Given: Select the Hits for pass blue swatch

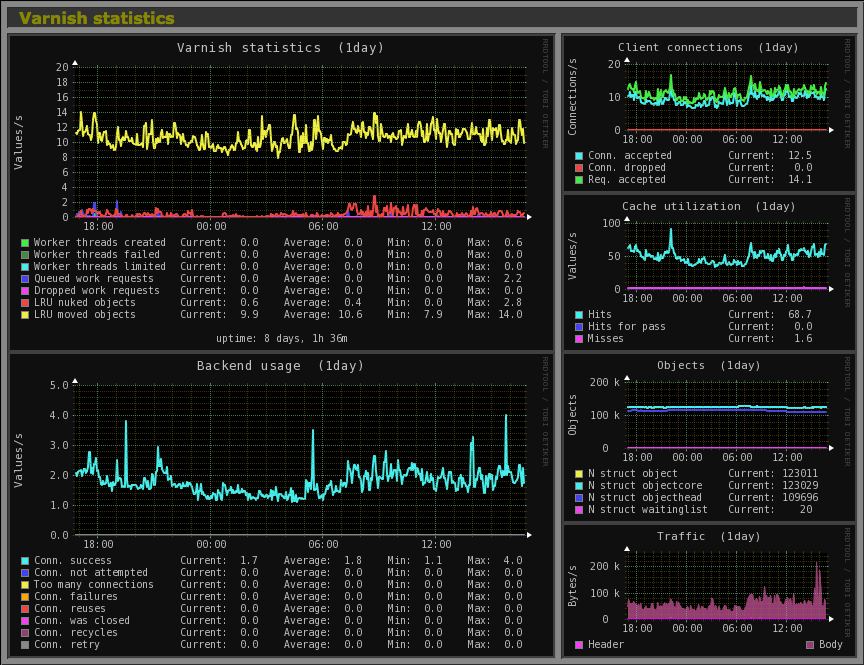Looking at the screenshot, I should [x=579, y=327].
